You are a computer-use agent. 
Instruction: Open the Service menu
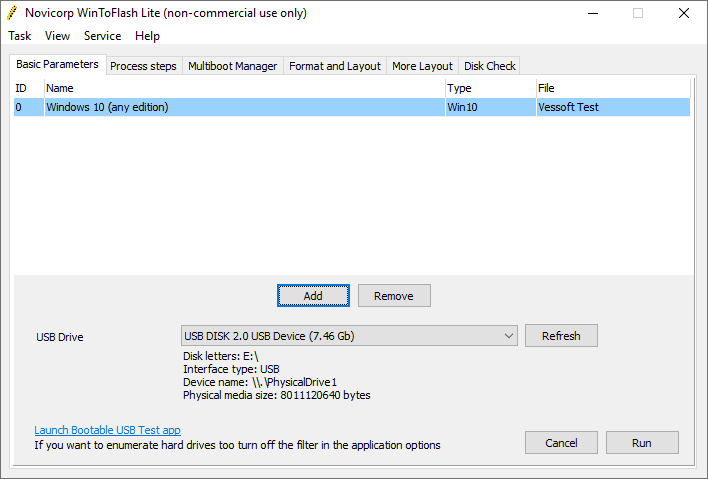click(x=102, y=36)
